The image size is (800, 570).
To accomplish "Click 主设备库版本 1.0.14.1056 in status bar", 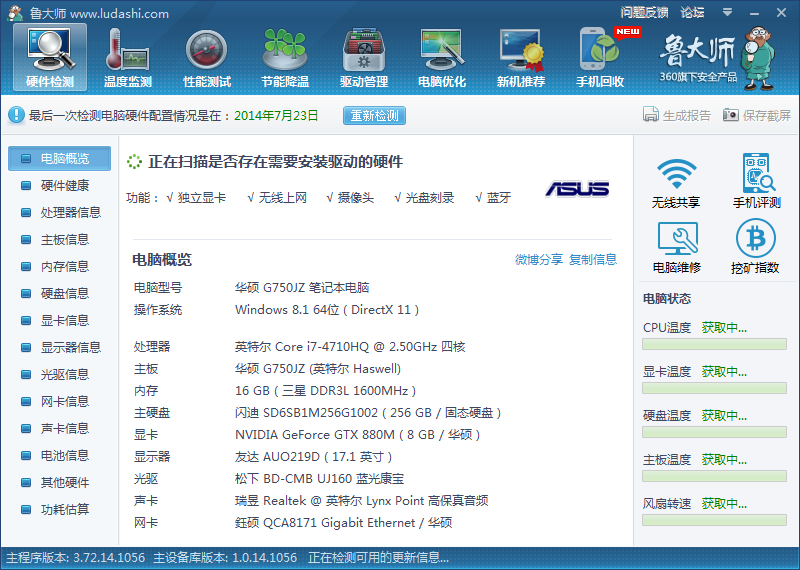I will point(225,558).
